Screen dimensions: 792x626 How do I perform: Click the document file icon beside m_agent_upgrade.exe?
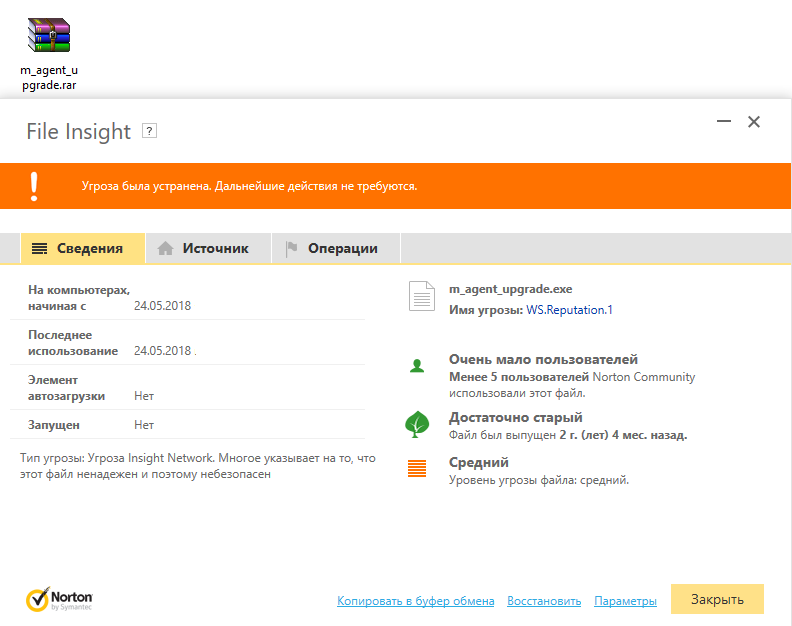tap(421, 296)
